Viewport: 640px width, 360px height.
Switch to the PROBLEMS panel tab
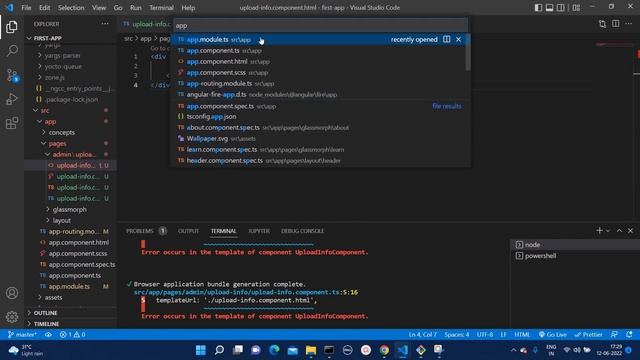pos(140,231)
